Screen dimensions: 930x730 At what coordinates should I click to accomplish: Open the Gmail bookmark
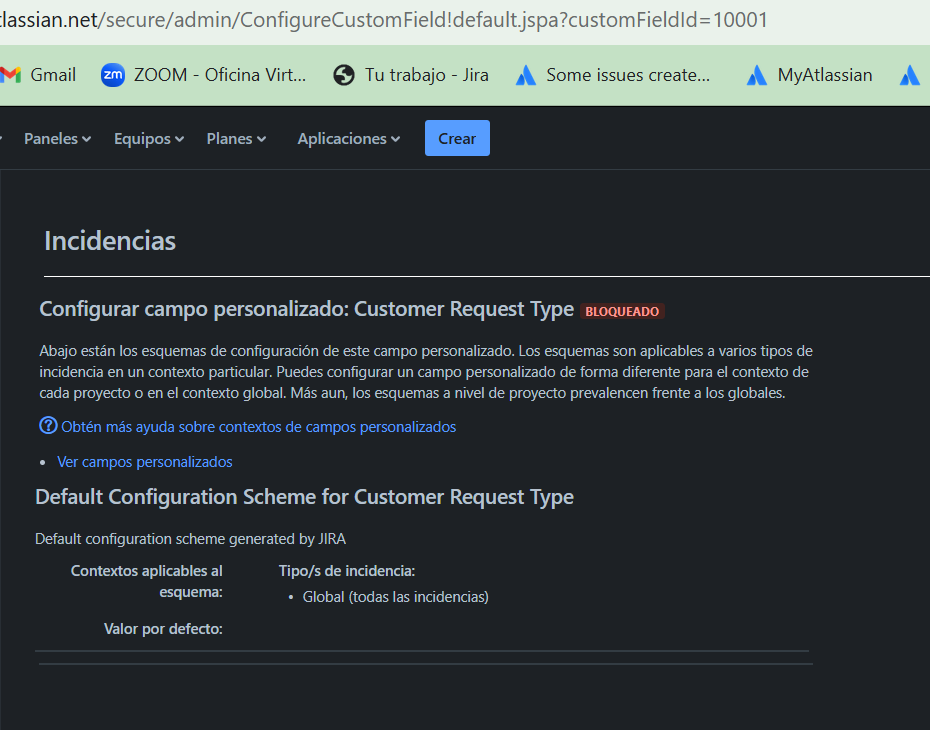point(38,75)
